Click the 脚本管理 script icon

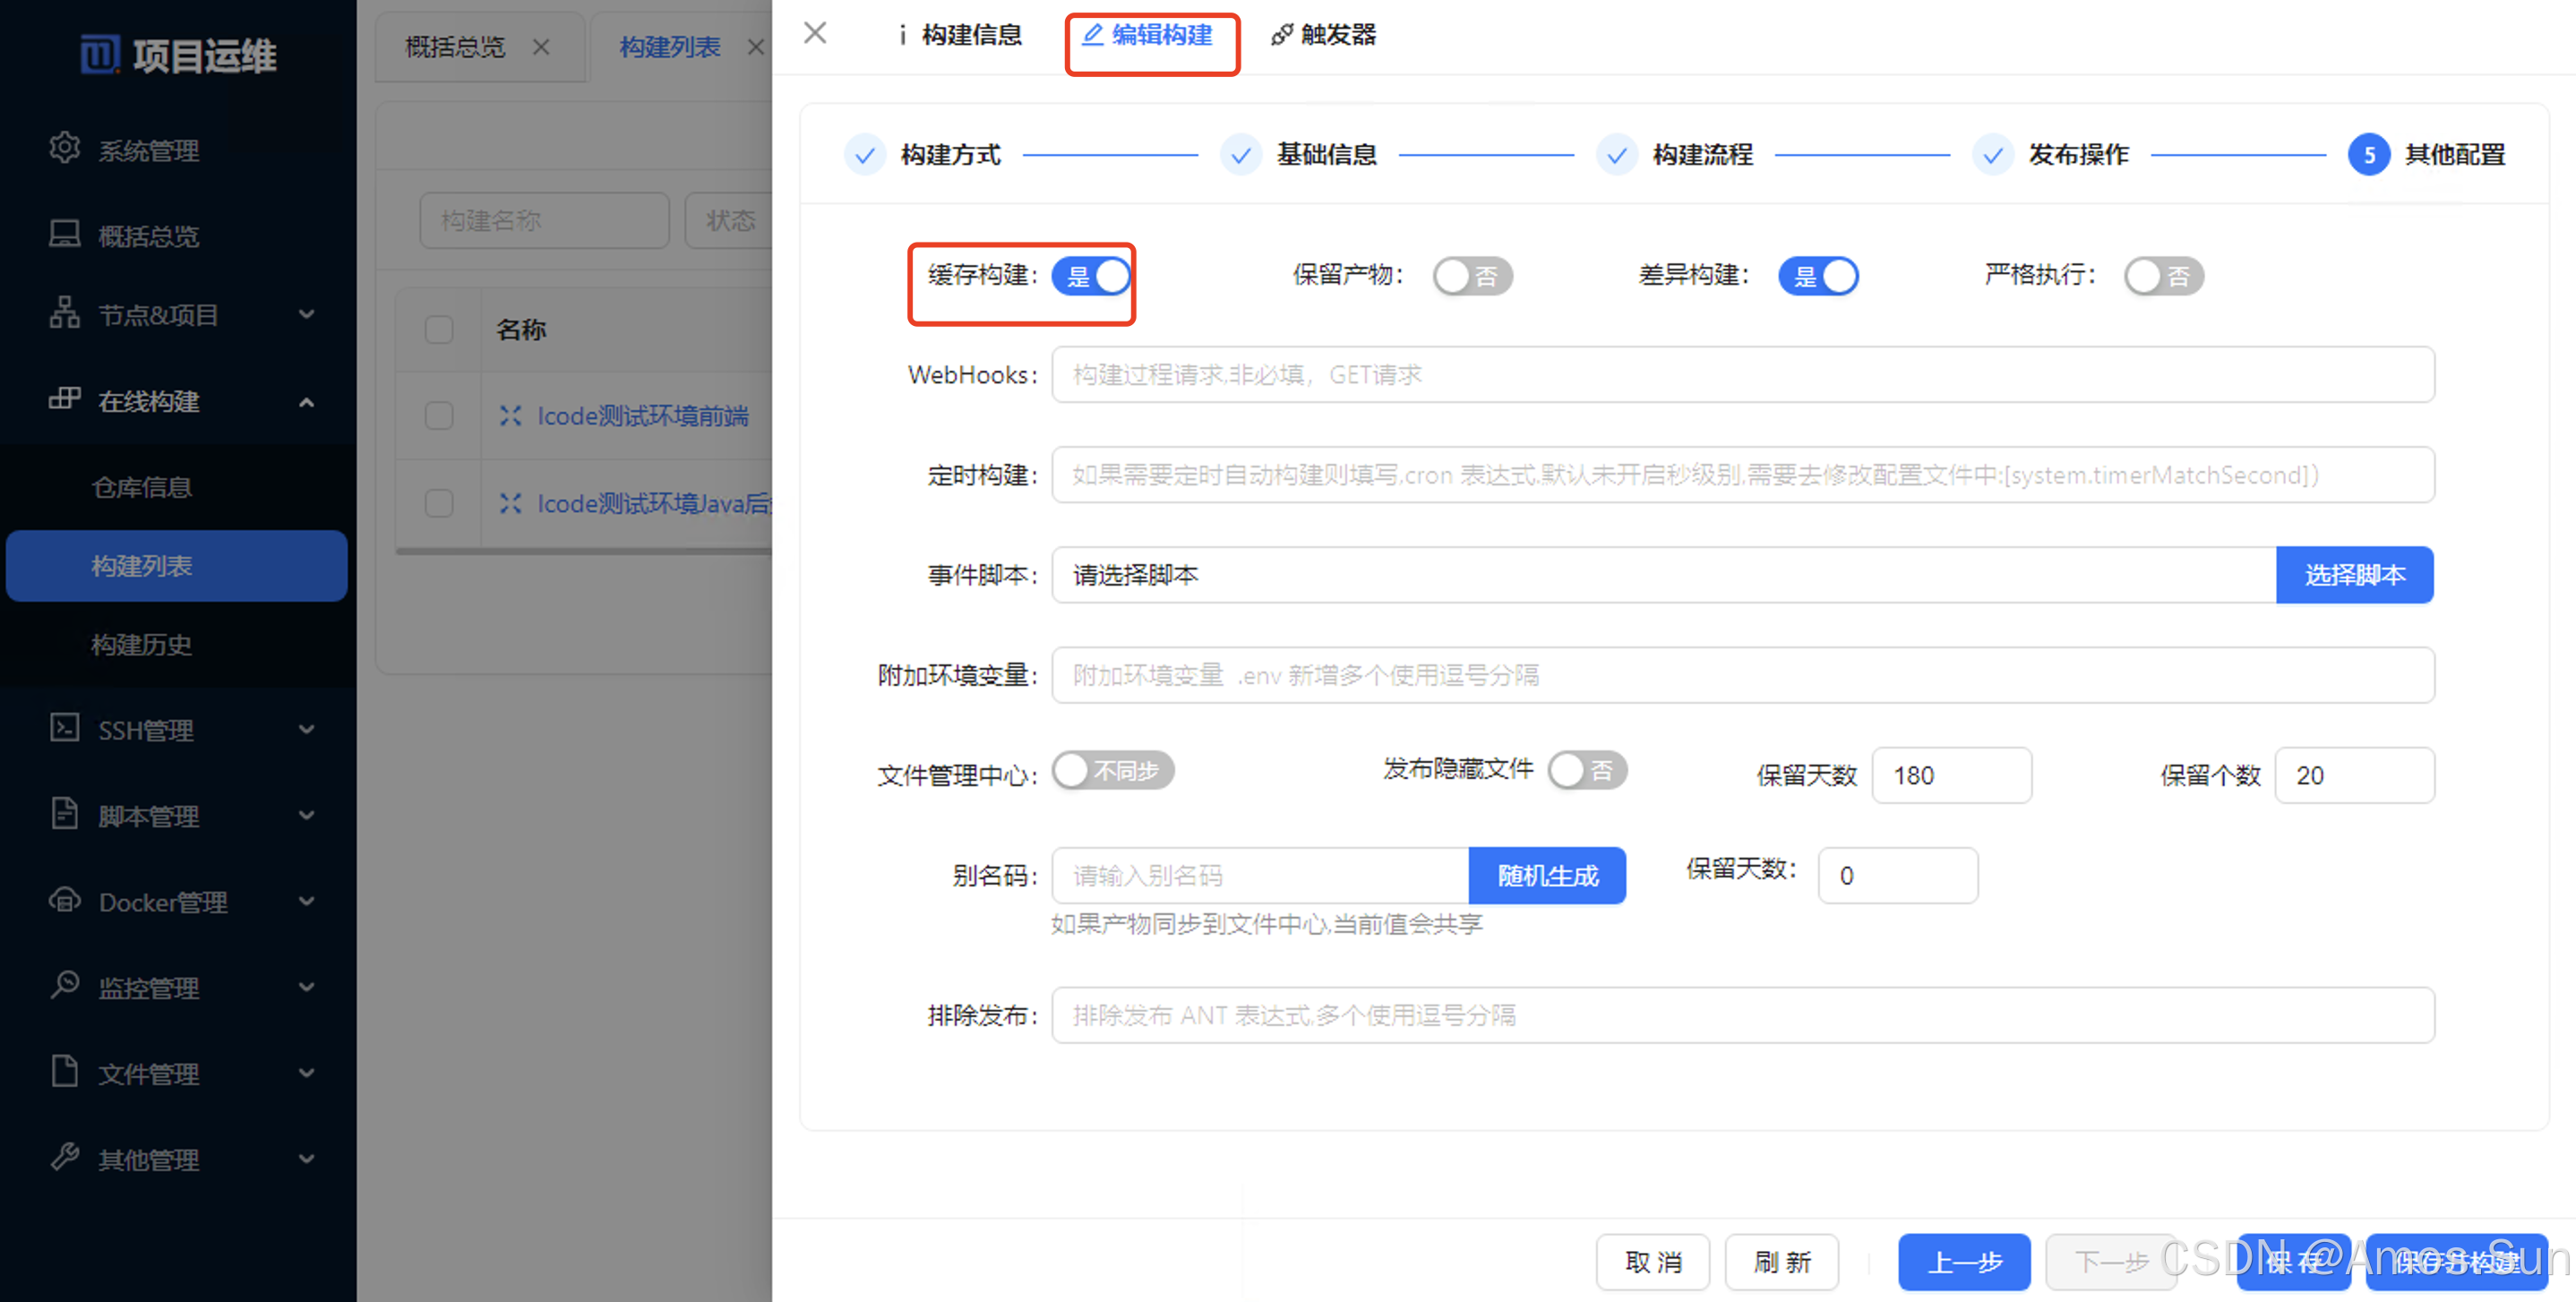[64, 815]
